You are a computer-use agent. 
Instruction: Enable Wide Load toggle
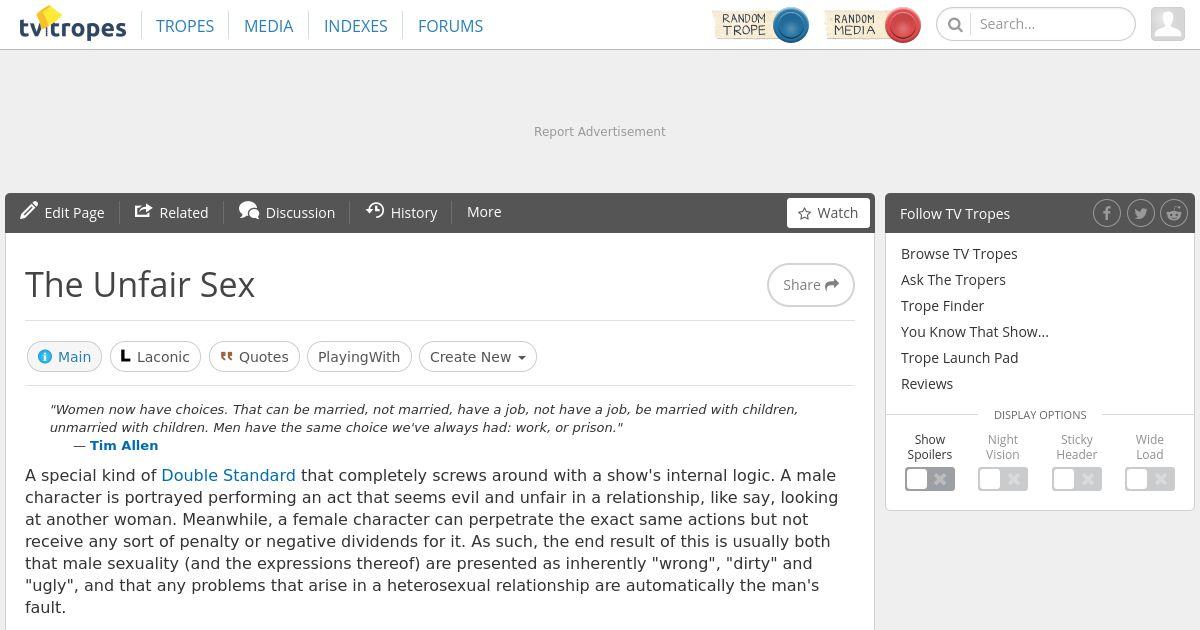1150,479
